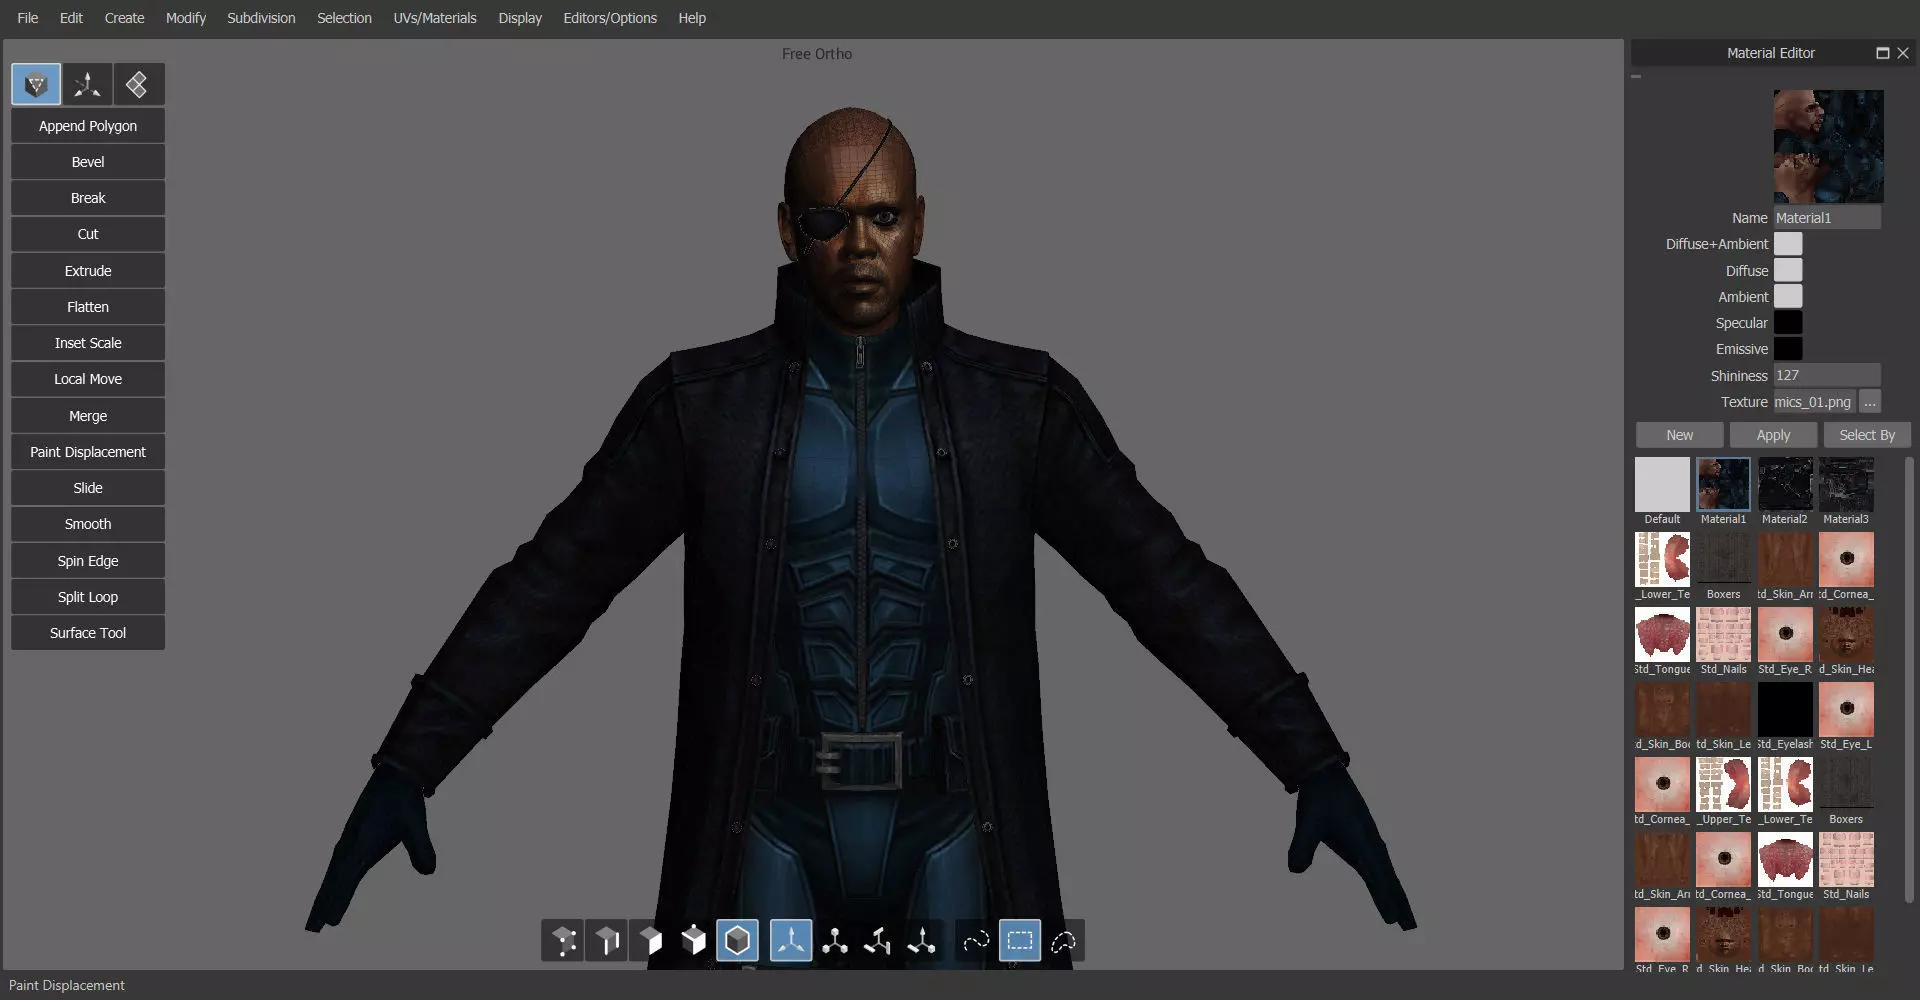Activate the Slide tool
This screenshot has width=1920, height=1000.
point(88,488)
